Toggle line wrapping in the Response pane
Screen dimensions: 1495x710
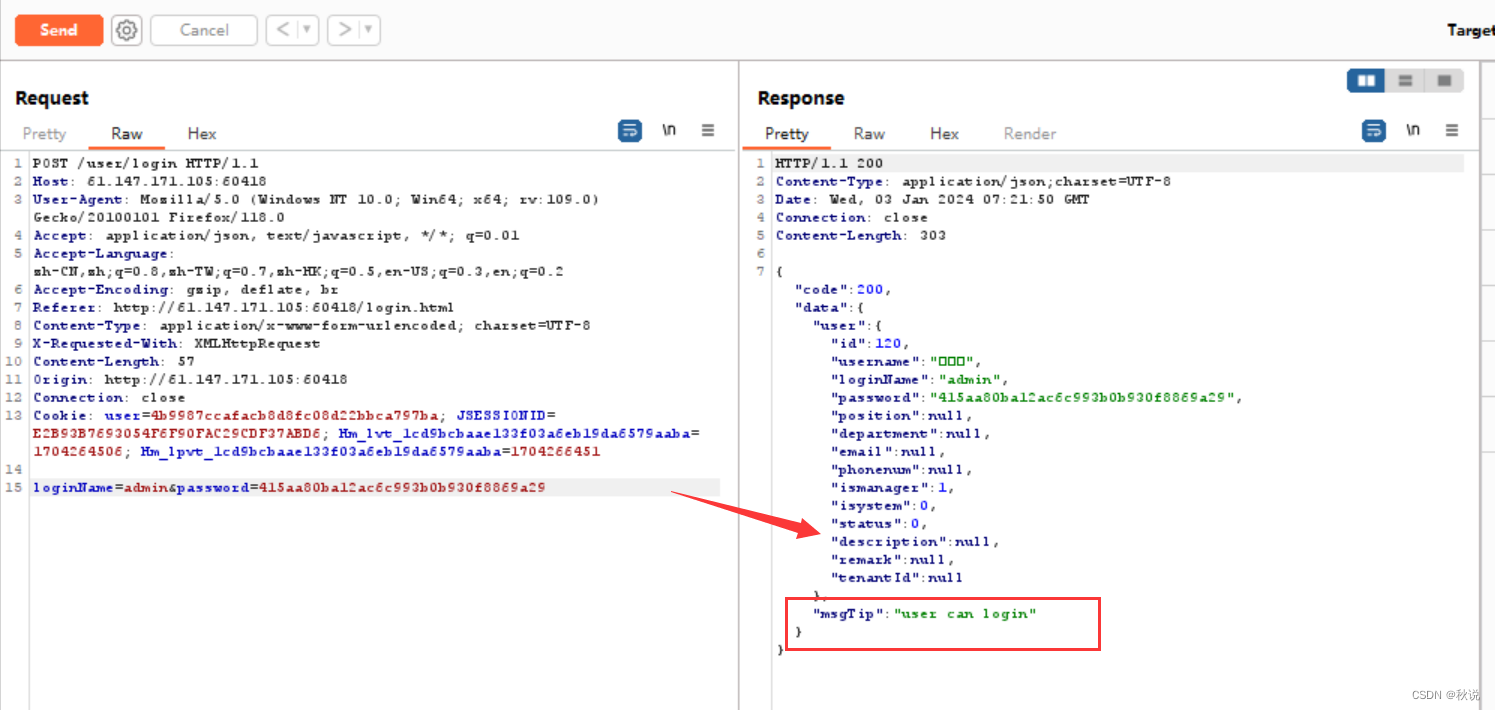1374,130
